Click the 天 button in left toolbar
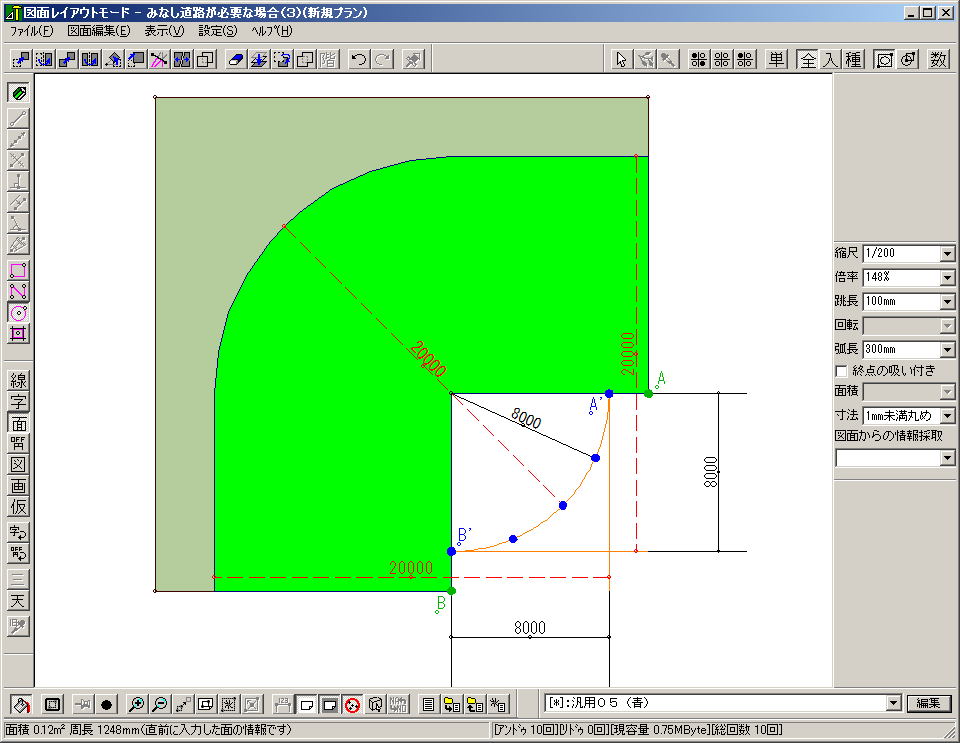Screen dimensions: 960x743 [x=18, y=601]
